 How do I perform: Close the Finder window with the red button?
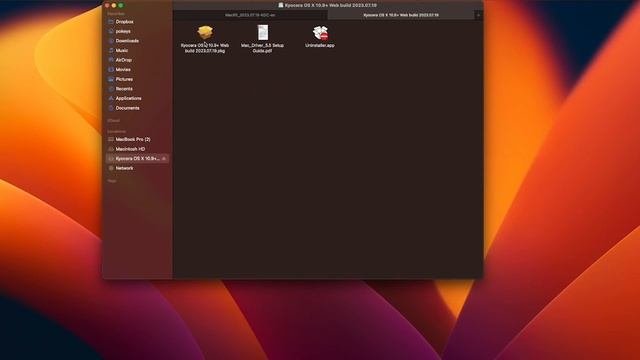(107, 6)
